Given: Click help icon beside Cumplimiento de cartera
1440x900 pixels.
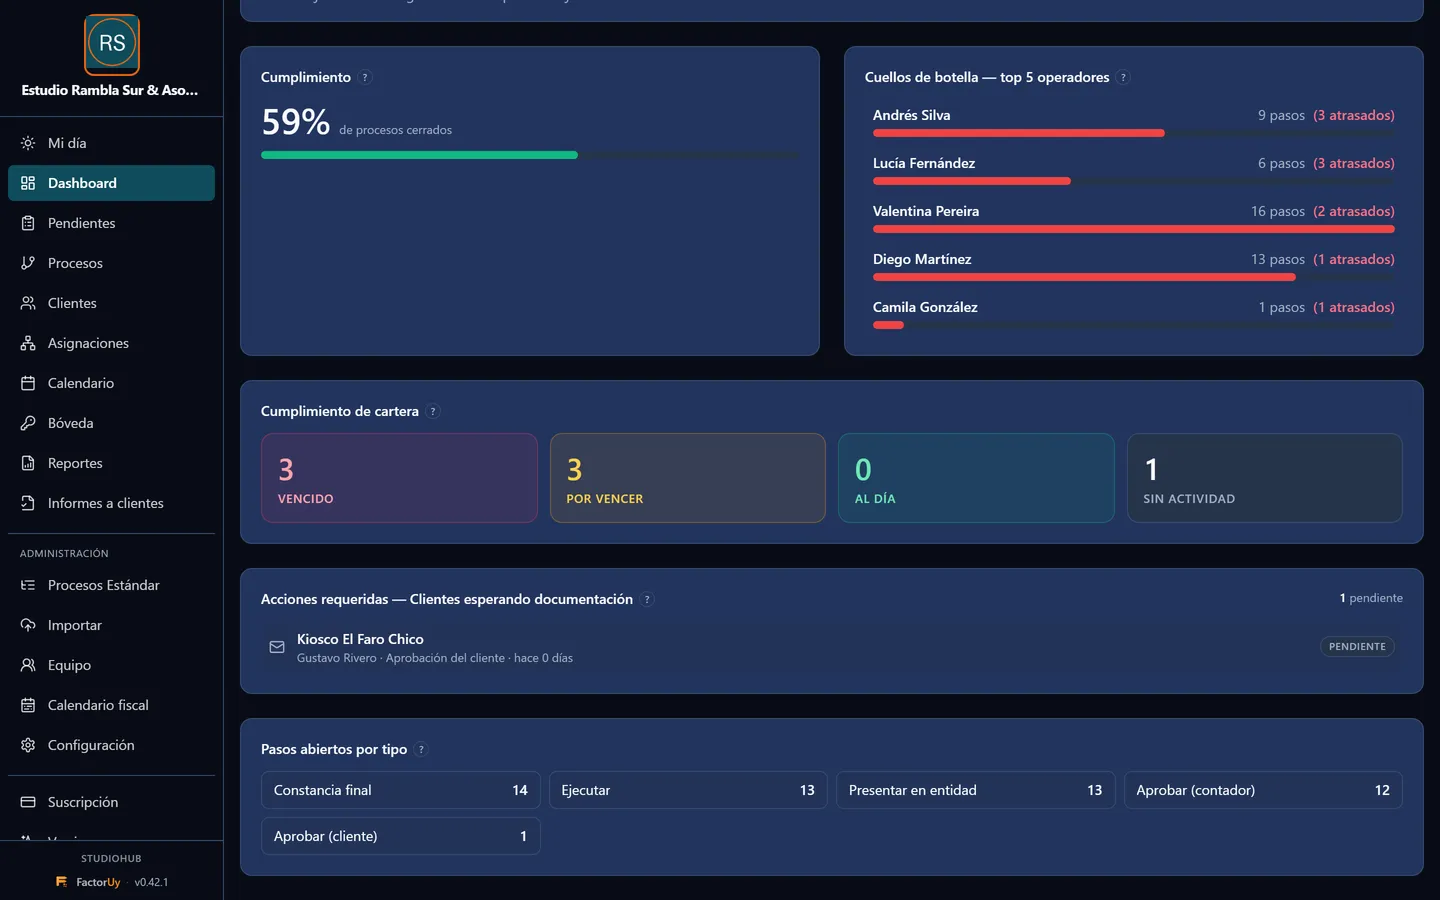Looking at the screenshot, I should pyautogui.click(x=433, y=412).
